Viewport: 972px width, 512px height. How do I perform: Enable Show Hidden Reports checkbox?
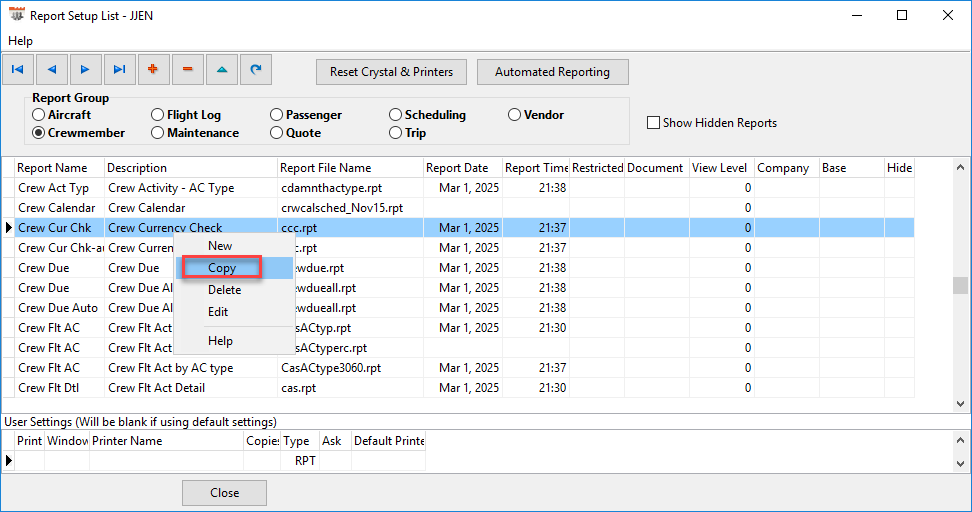point(653,123)
